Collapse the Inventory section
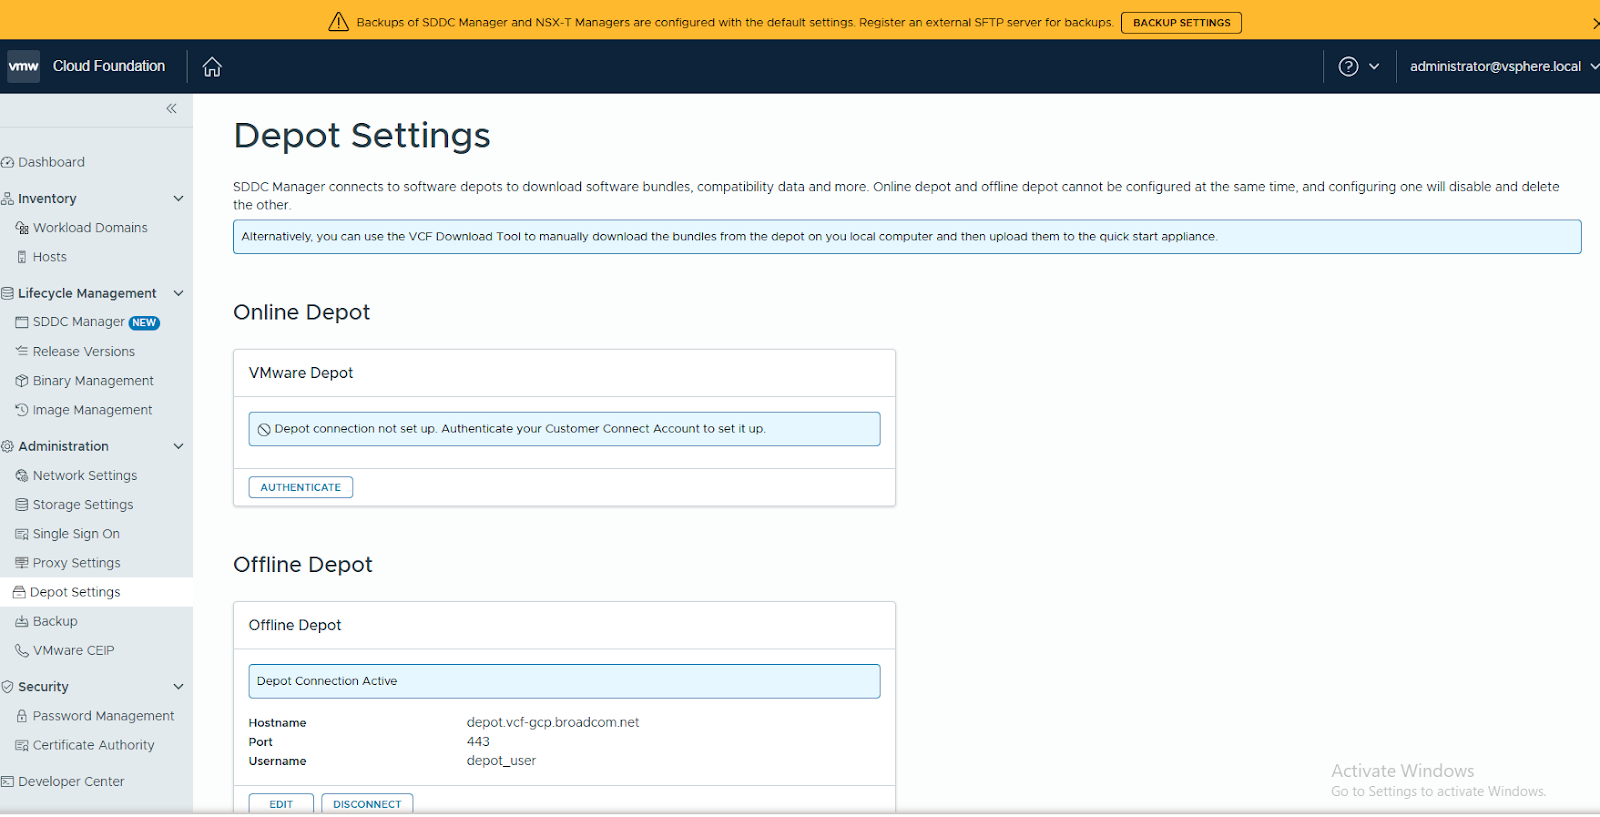The height and width of the screenshot is (817, 1600). (178, 199)
